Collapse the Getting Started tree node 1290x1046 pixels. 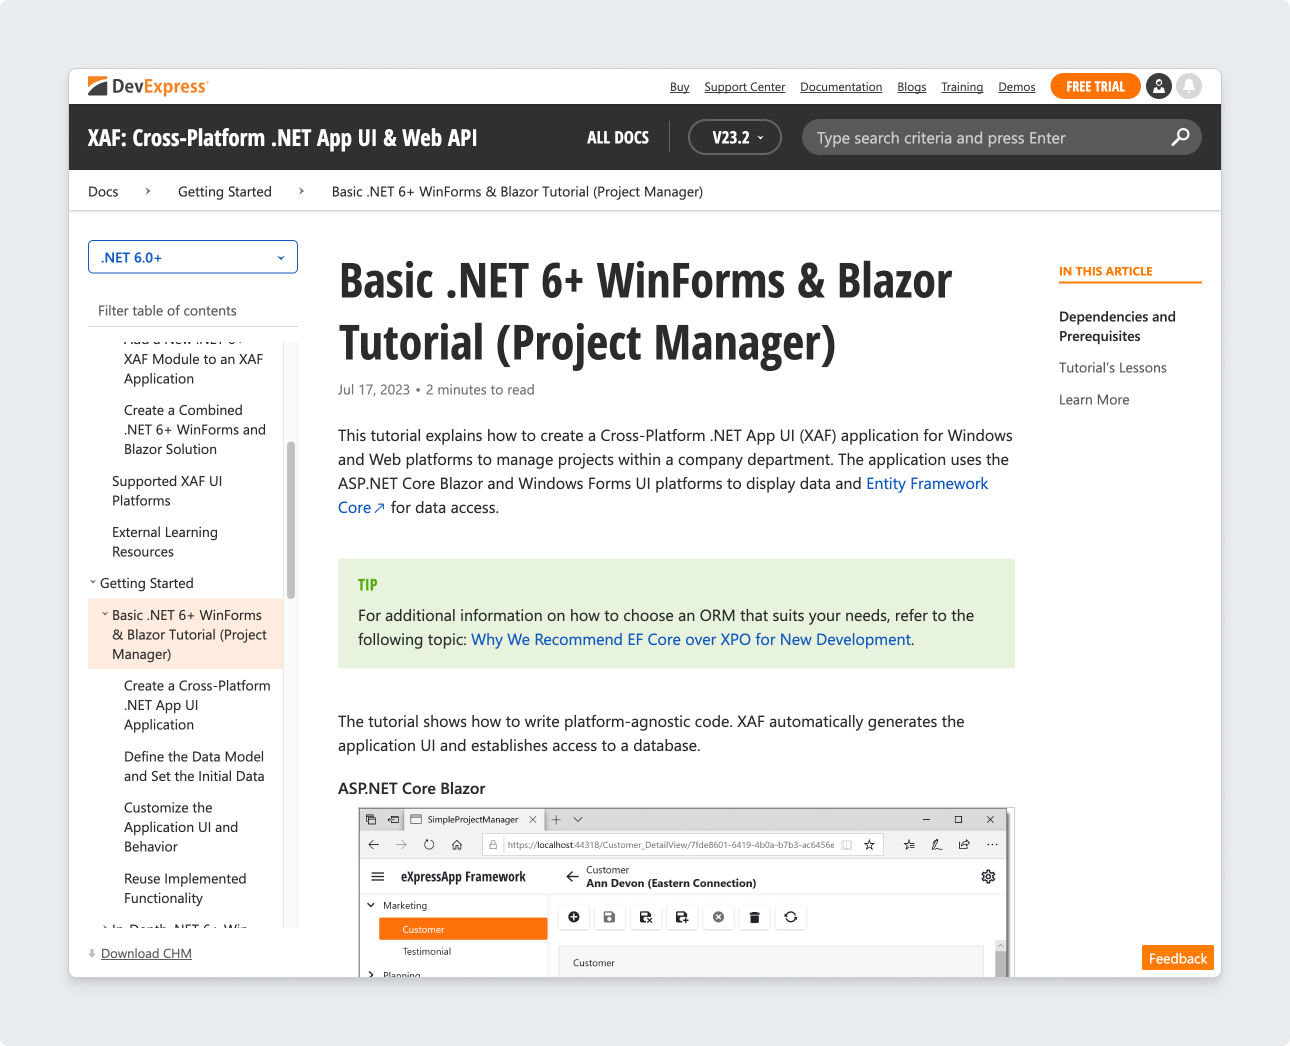tap(93, 583)
